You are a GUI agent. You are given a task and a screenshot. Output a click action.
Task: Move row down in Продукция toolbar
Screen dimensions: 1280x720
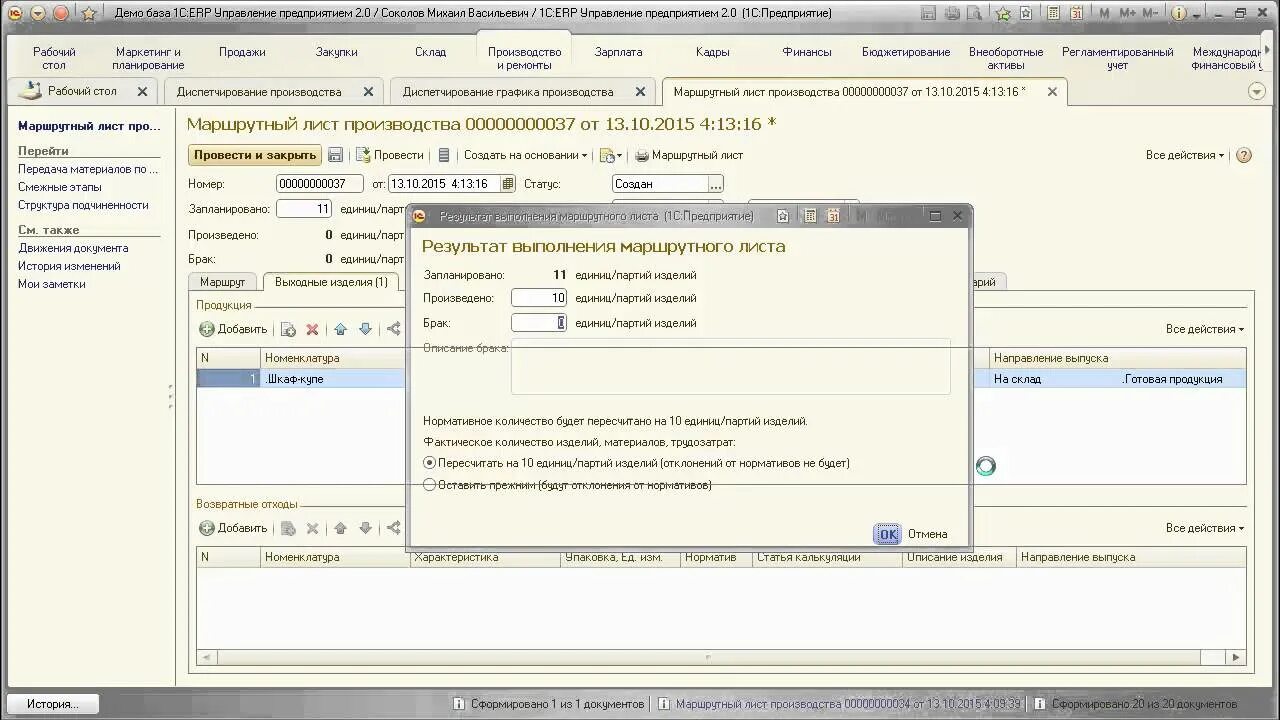[365, 329]
